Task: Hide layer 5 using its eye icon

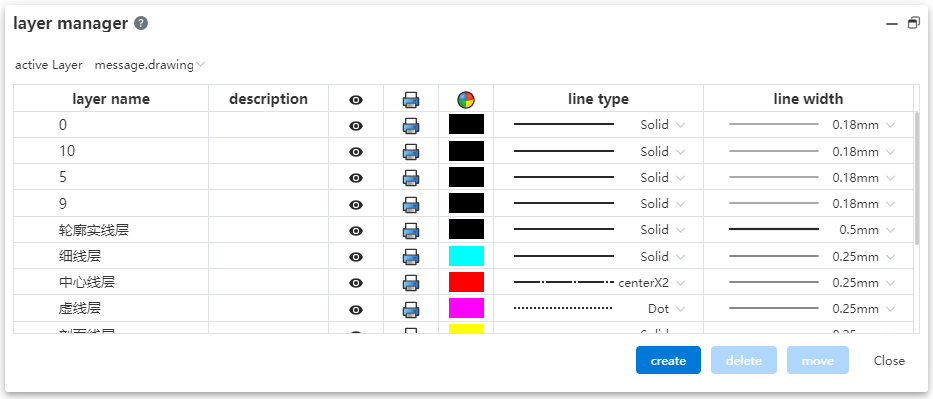Action: (356, 178)
